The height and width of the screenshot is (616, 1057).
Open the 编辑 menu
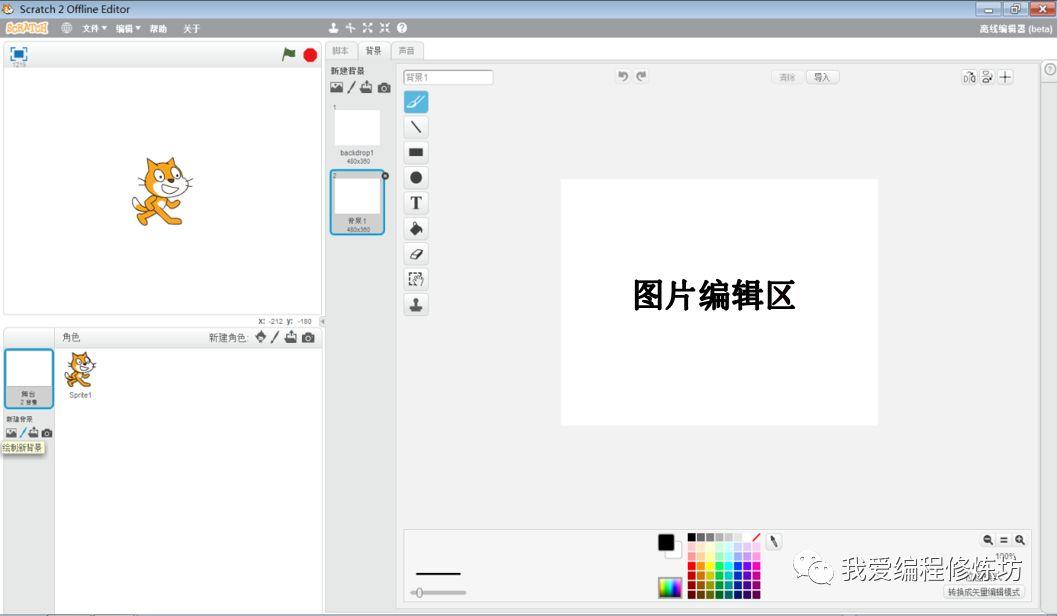point(128,28)
